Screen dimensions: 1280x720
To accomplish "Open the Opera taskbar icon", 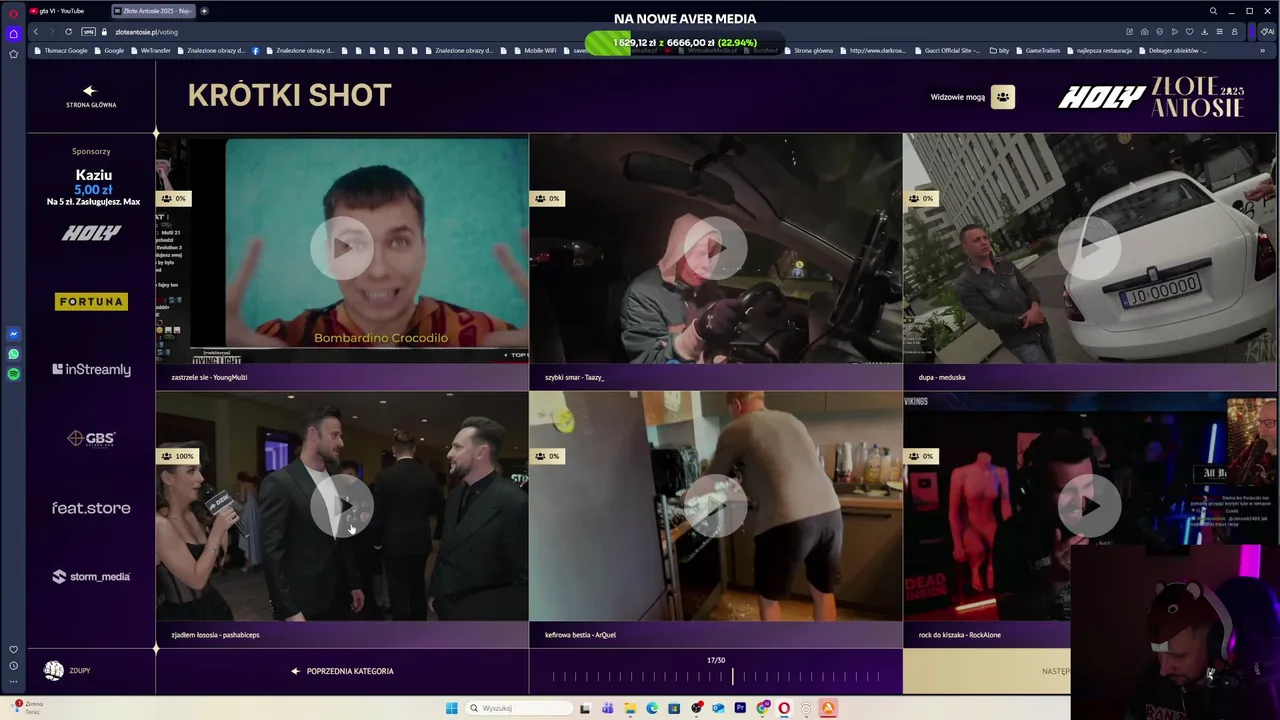I will (784, 708).
